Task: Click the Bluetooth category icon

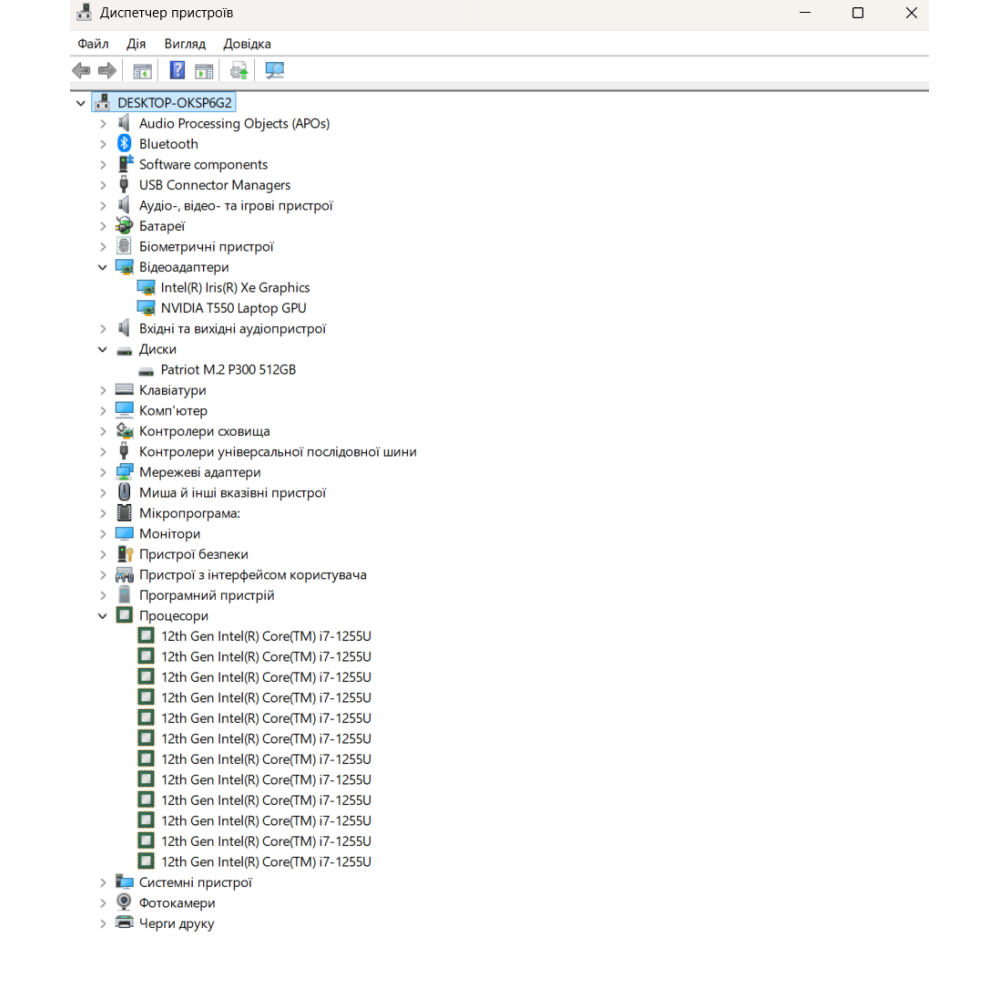Action: coord(124,144)
